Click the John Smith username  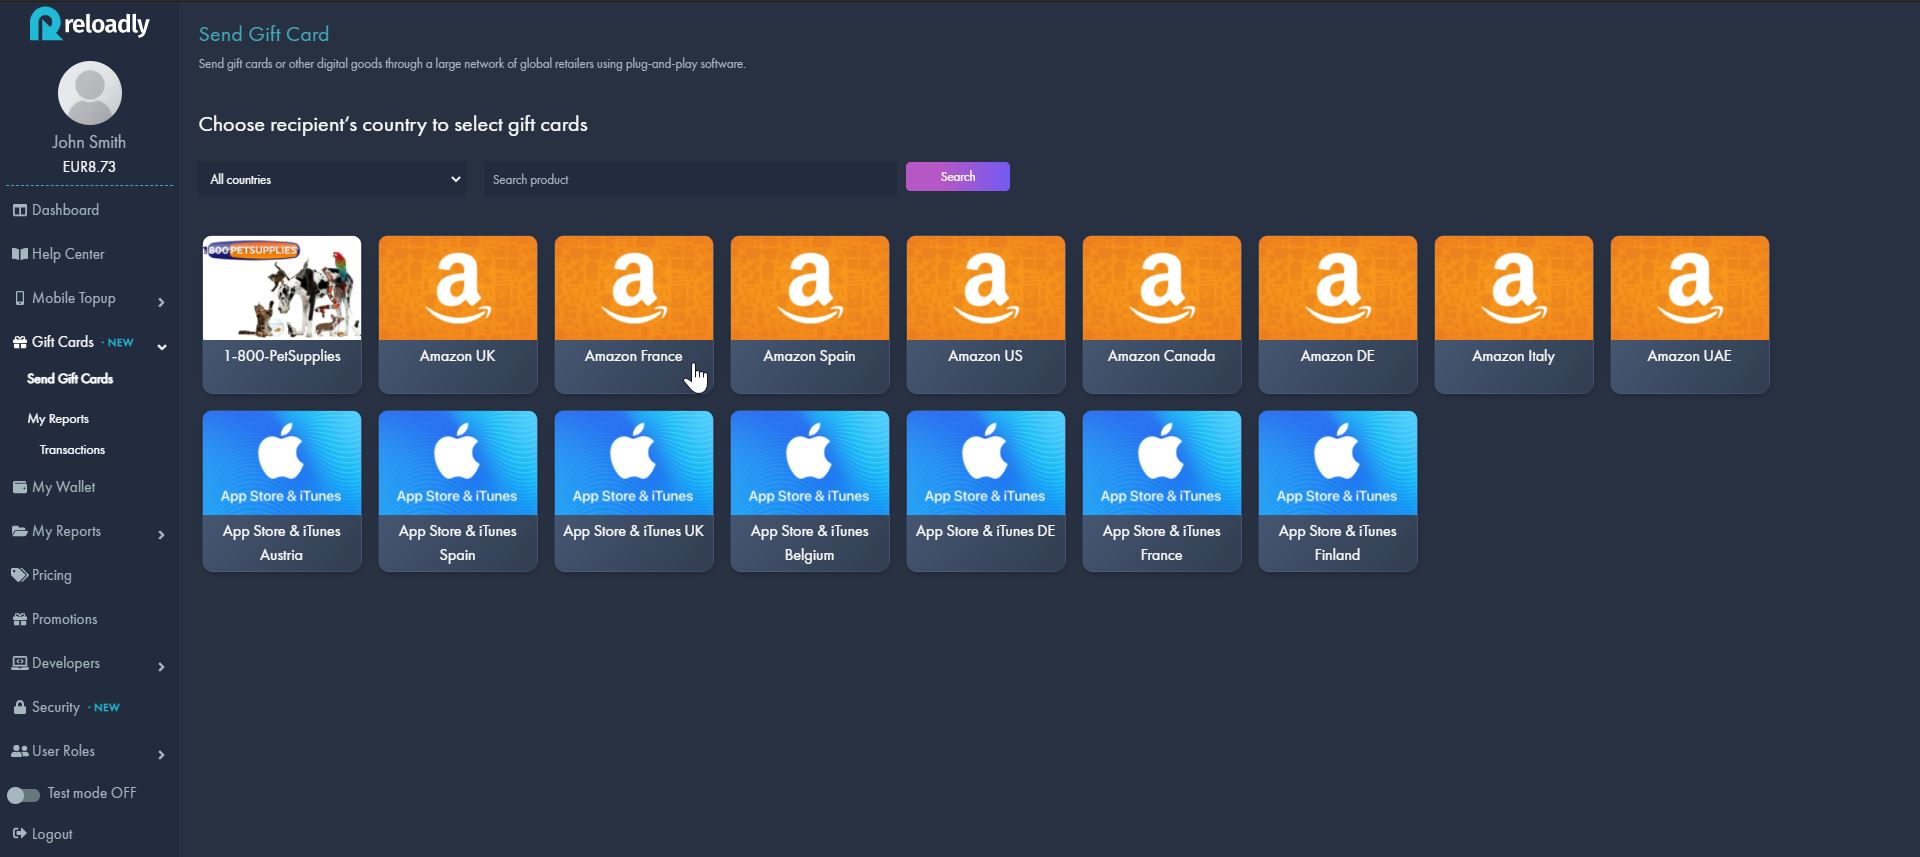coord(89,142)
